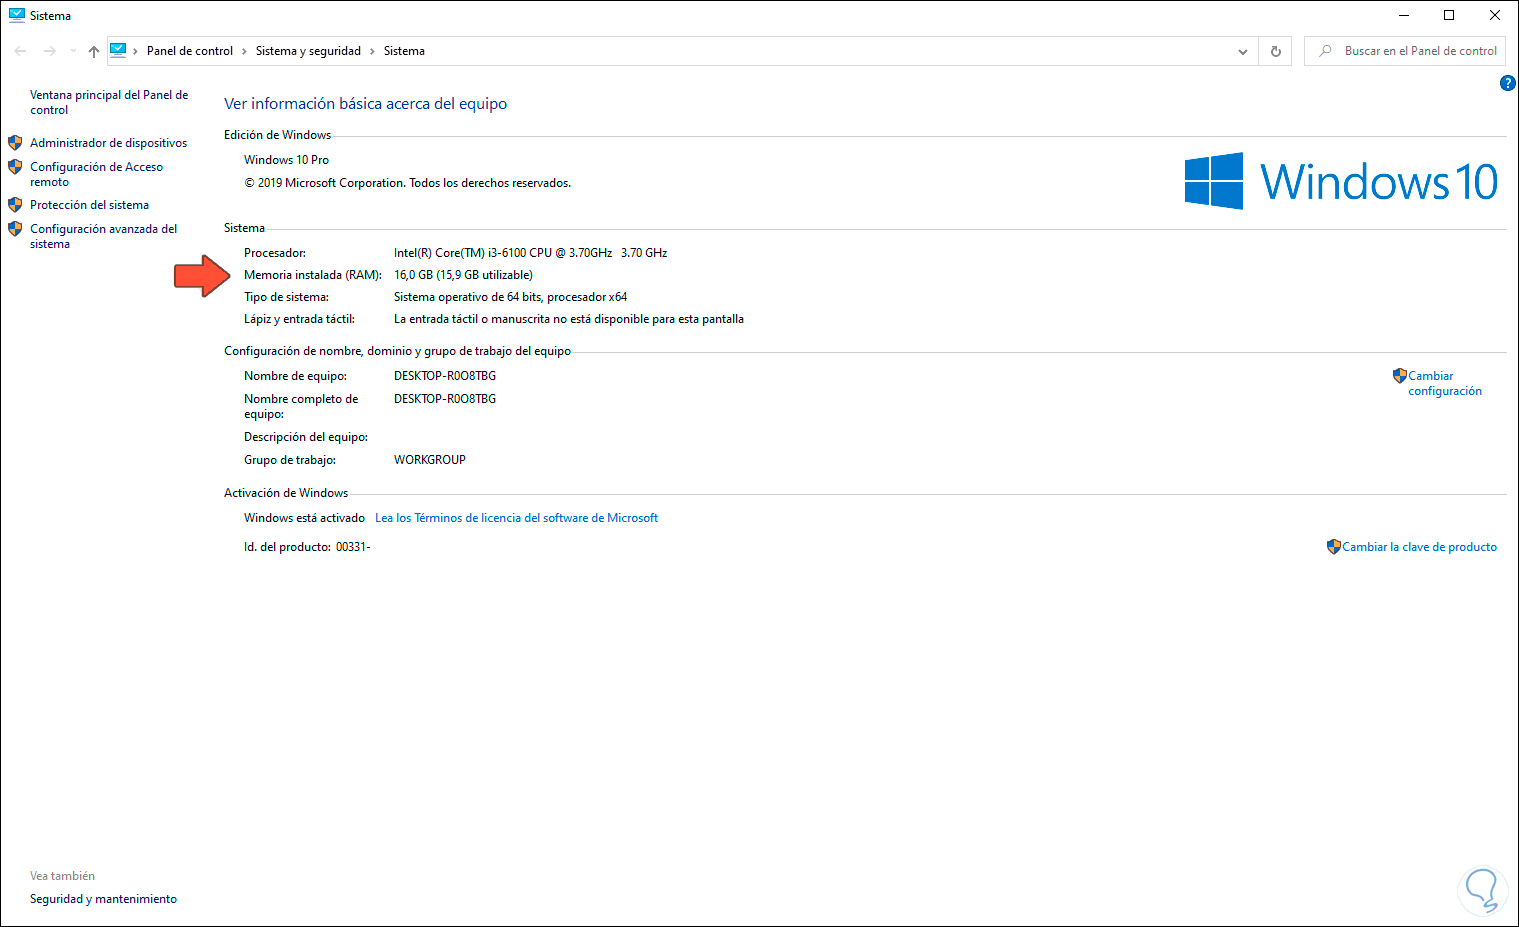Click the shield icon beside Configuración de Acceso remoto
Image resolution: width=1519 pixels, height=927 pixels.
tap(15, 167)
